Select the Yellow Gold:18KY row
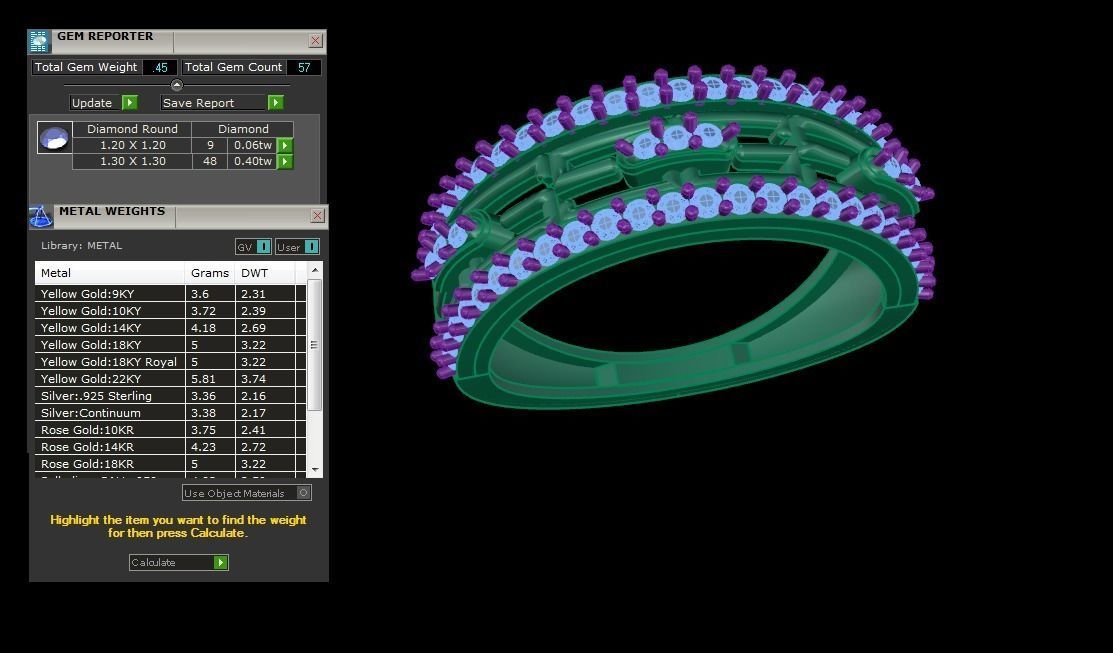Image resolution: width=1113 pixels, height=653 pixels. (170, 345)
